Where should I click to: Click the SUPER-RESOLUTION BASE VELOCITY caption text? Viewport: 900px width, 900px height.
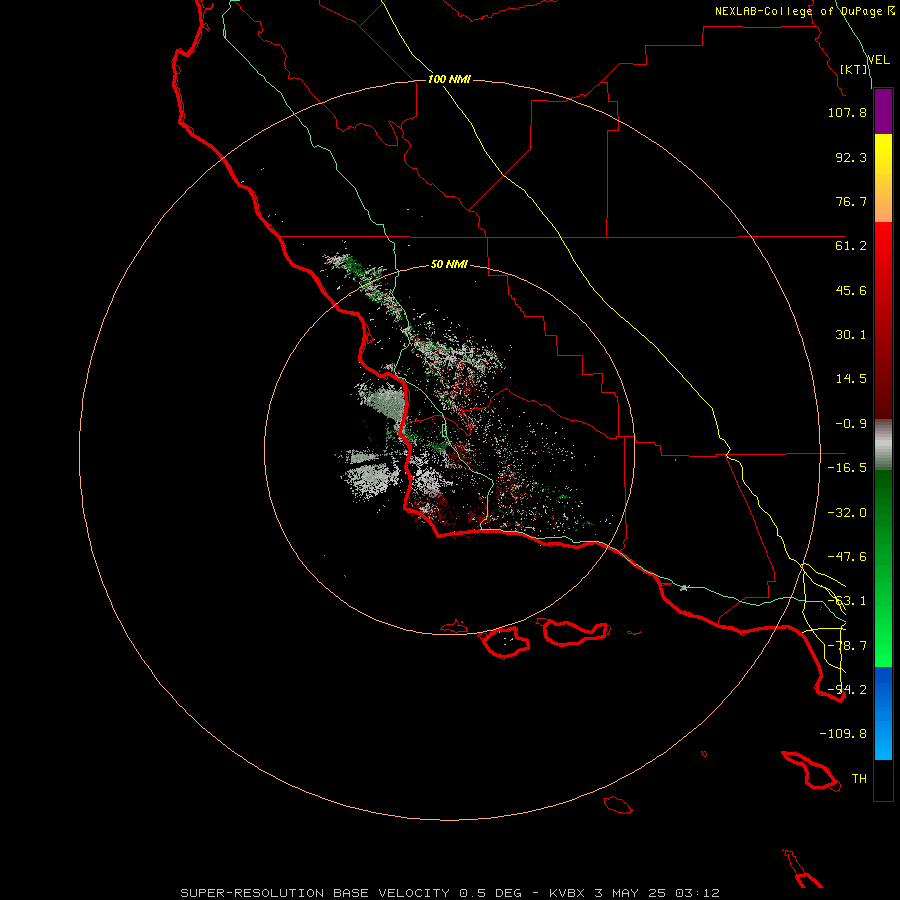[315, 893]
